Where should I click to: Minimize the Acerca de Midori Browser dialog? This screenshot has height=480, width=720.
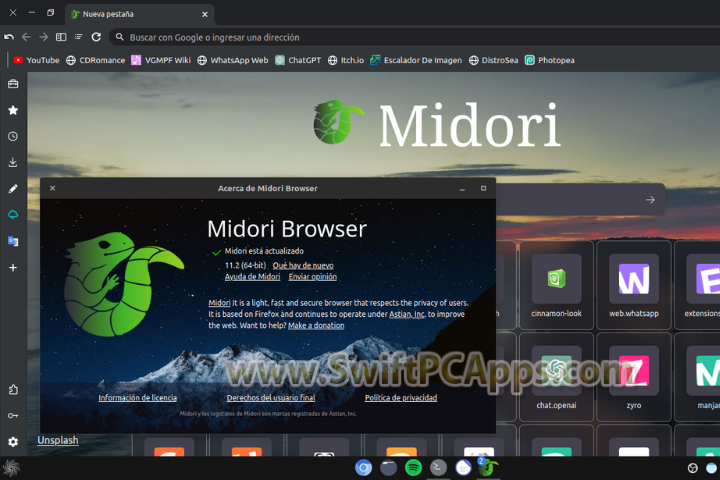462,189
